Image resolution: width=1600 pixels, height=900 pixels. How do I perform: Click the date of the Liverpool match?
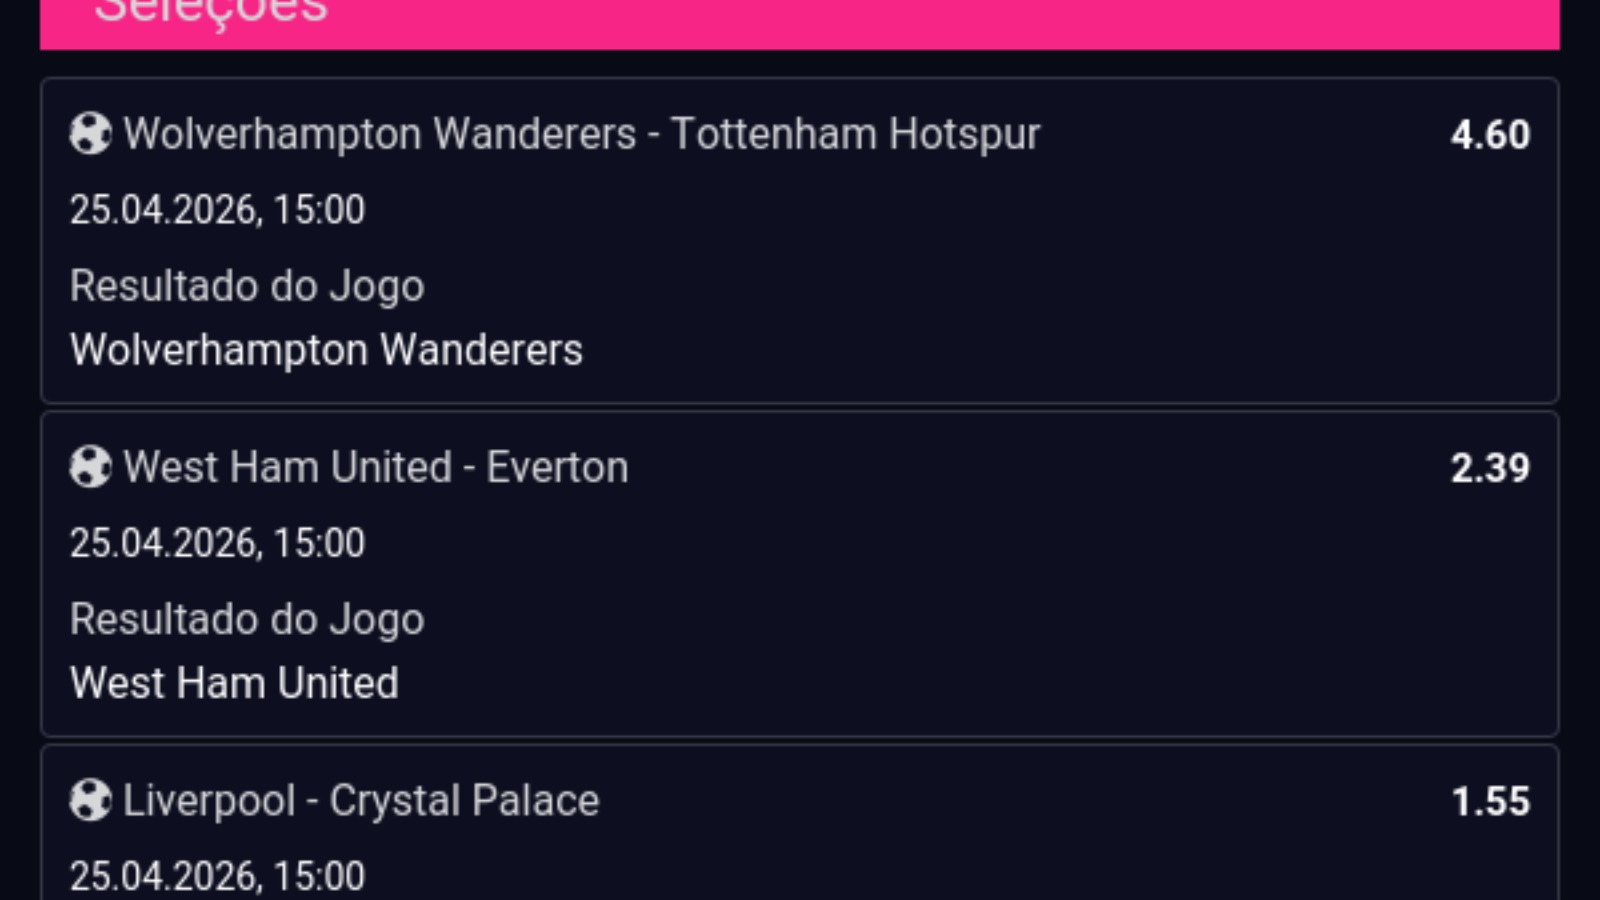[x=217, y=876]
